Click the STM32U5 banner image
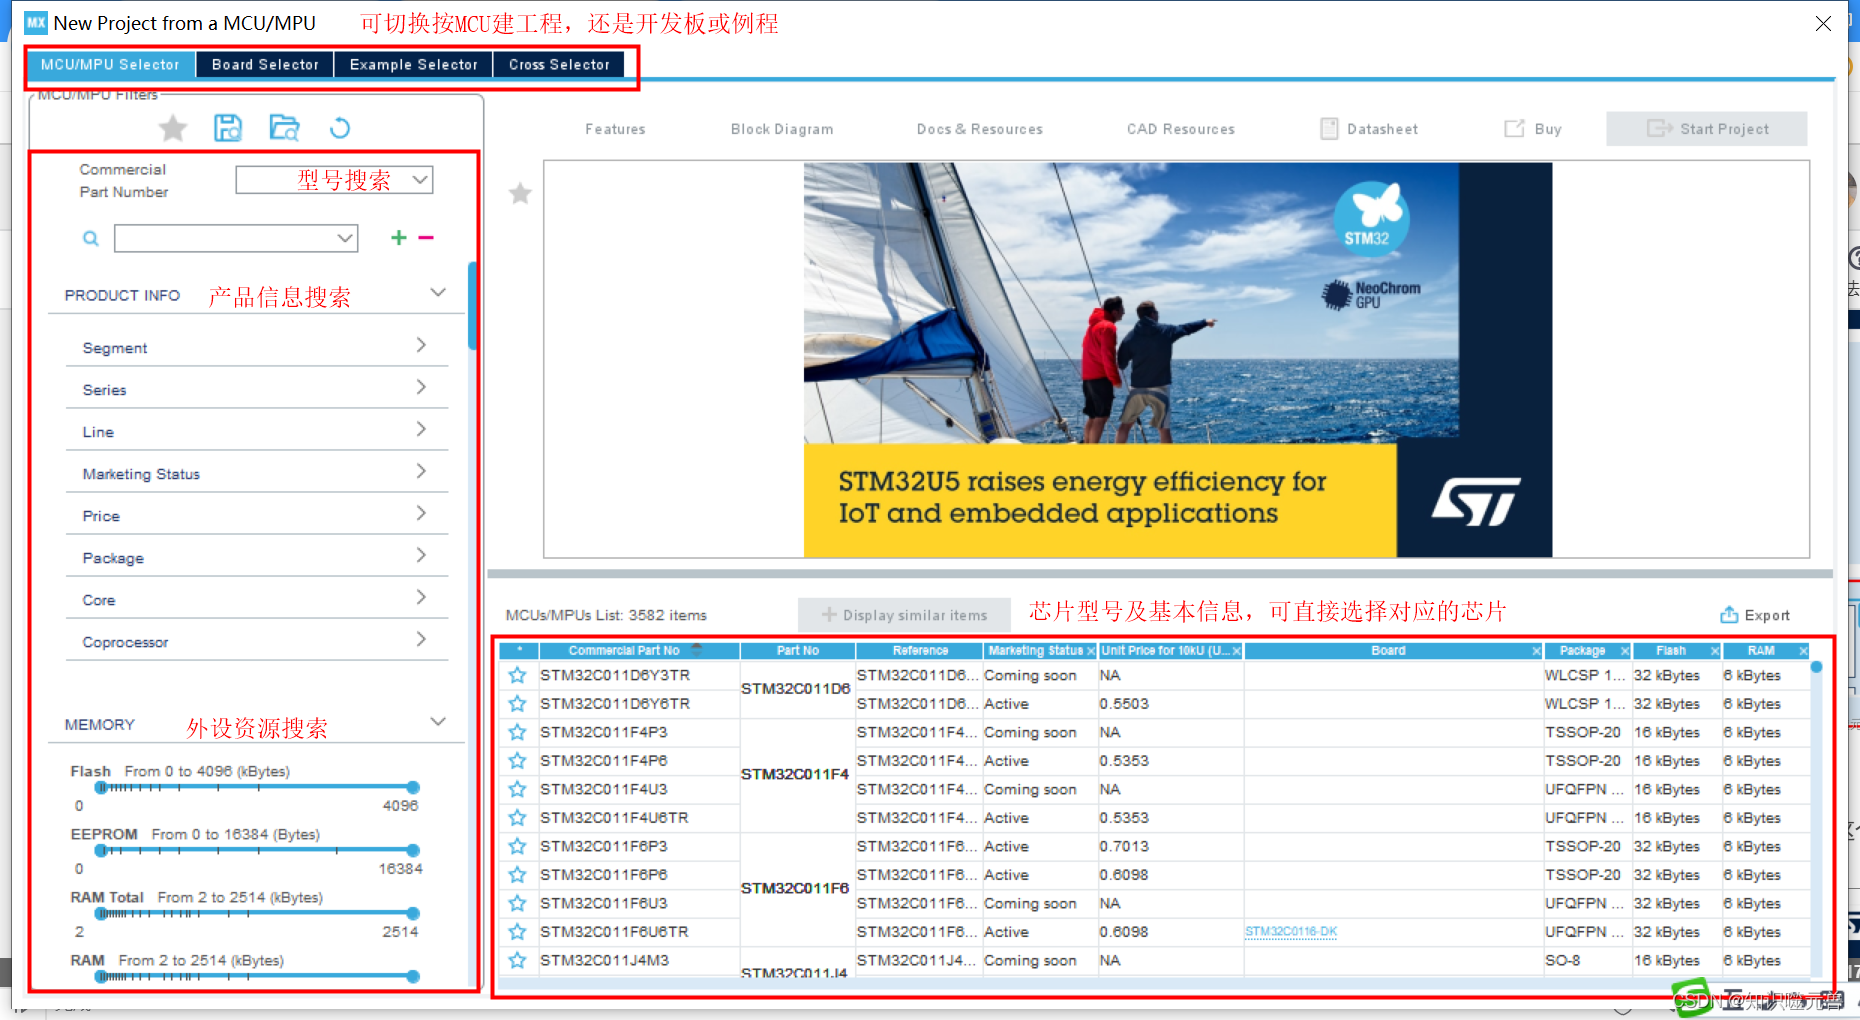 pos(1178,360)
